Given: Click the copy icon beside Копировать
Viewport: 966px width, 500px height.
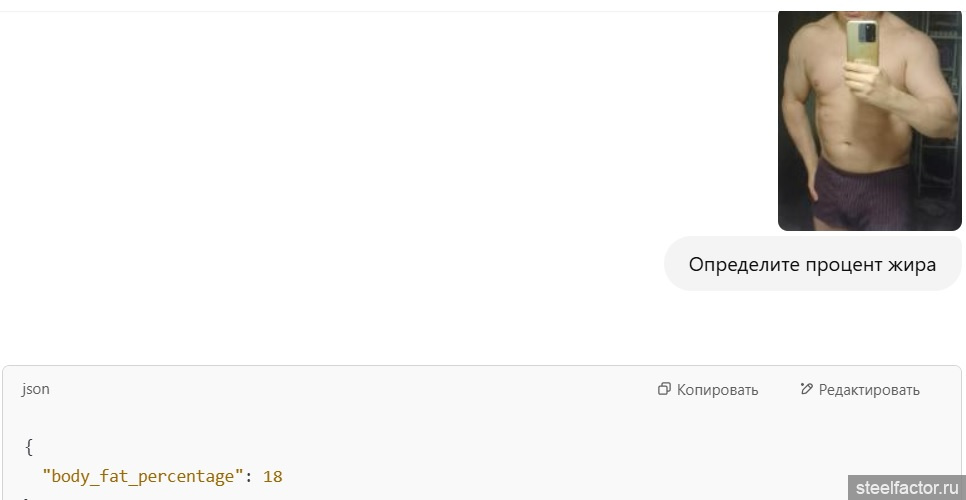Looking at the screenshot, I should pyautogui.click(x=664, y=389).
